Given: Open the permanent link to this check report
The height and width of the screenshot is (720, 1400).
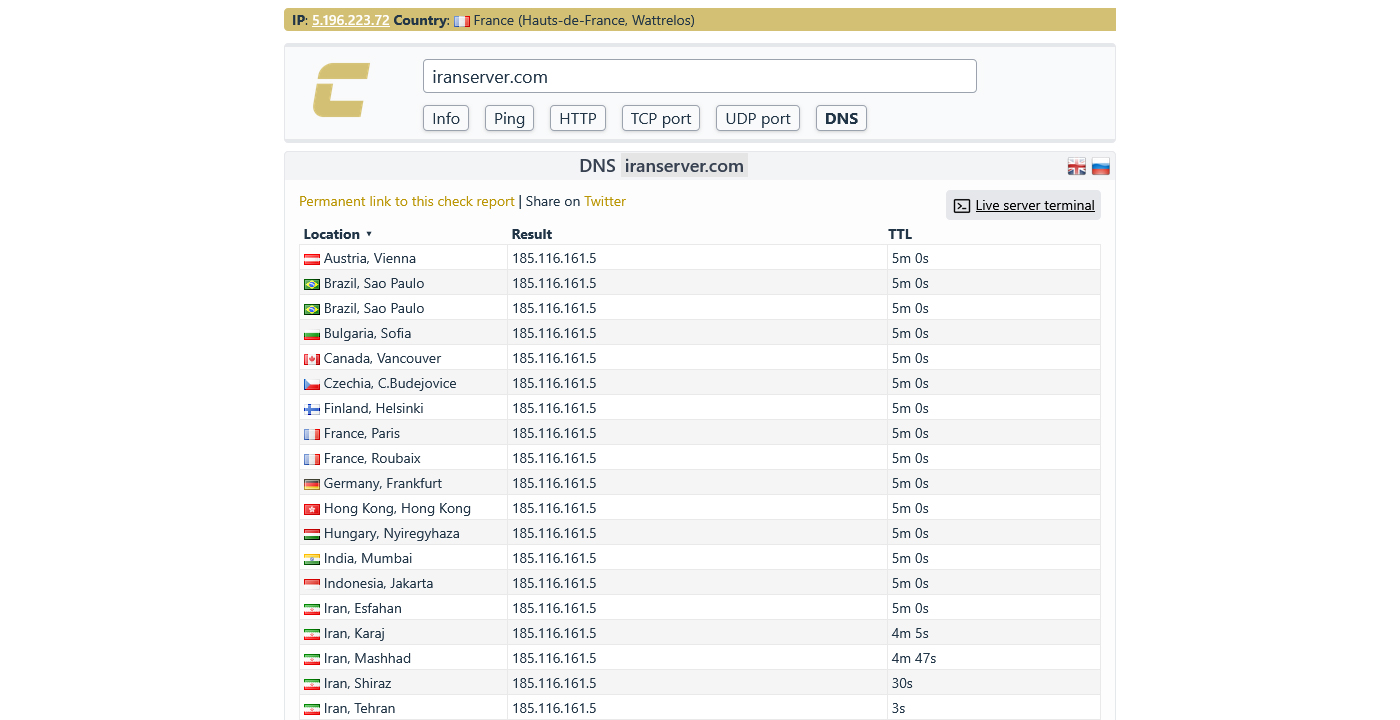Looking at the screenshot, I should click(x=407, y=201).
